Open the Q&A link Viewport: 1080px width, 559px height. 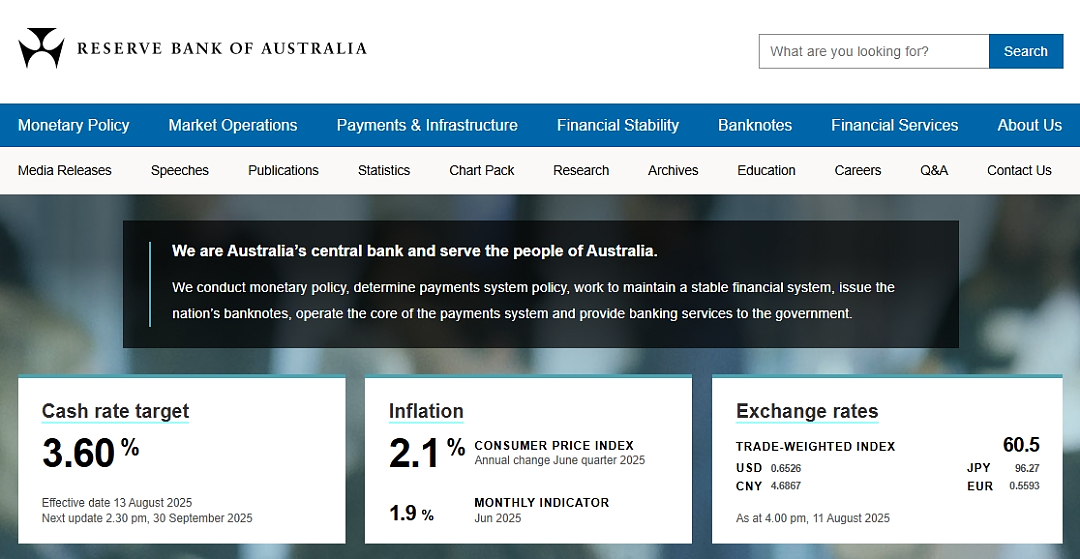point(934,170)
